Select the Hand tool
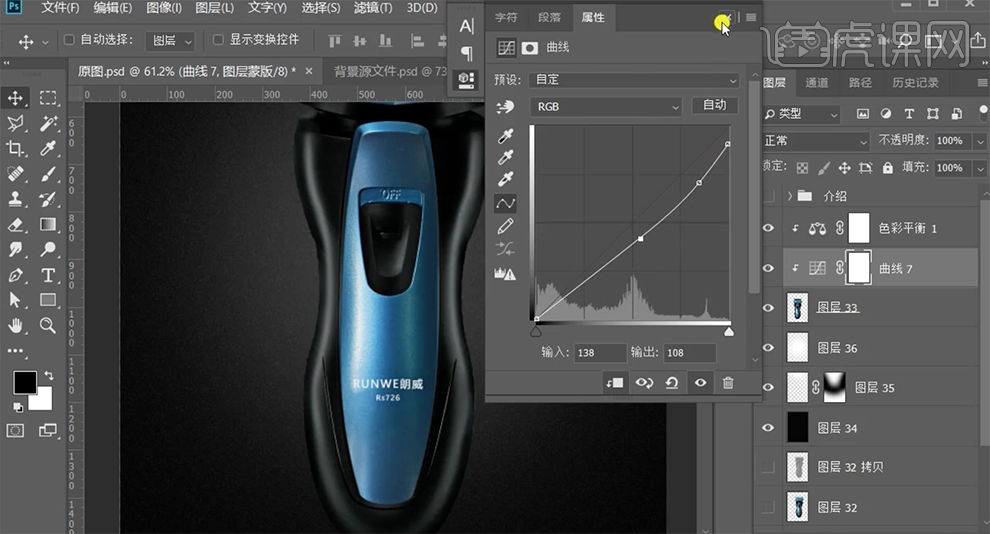This screenshot has width=990, height=534. 15,326
